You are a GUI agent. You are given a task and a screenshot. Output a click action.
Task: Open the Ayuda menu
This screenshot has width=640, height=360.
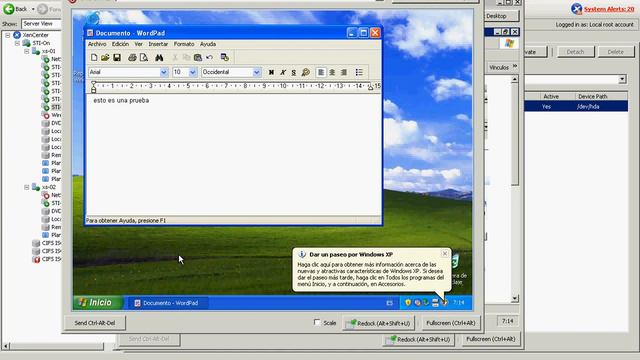click(x=208, y=44)
